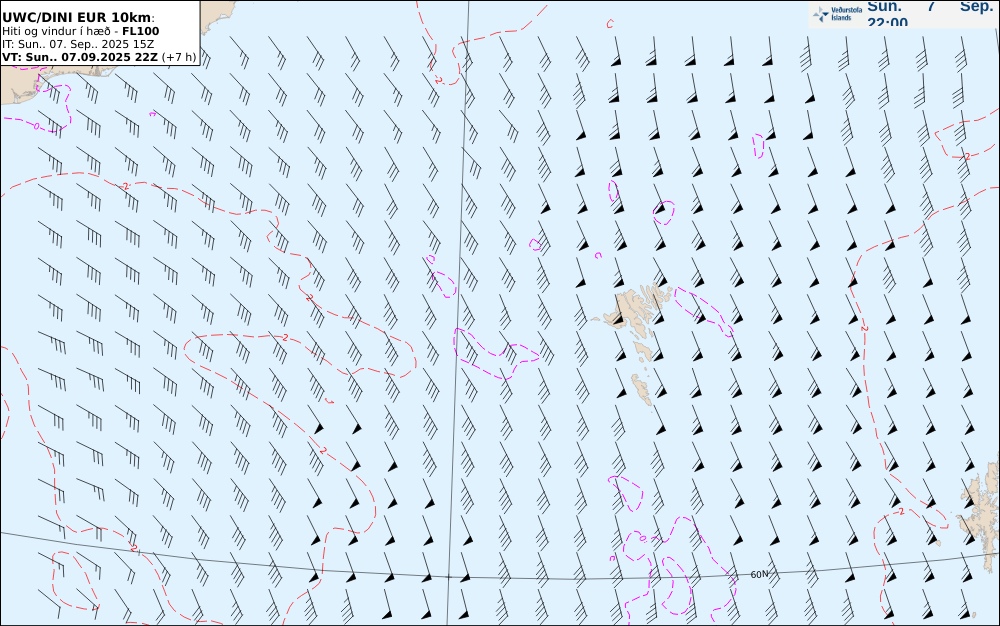Viewport: 1000px width, 626px height.
Task: Click the '(+7 h)' forecast offset text
Action: tap(179, 57)
